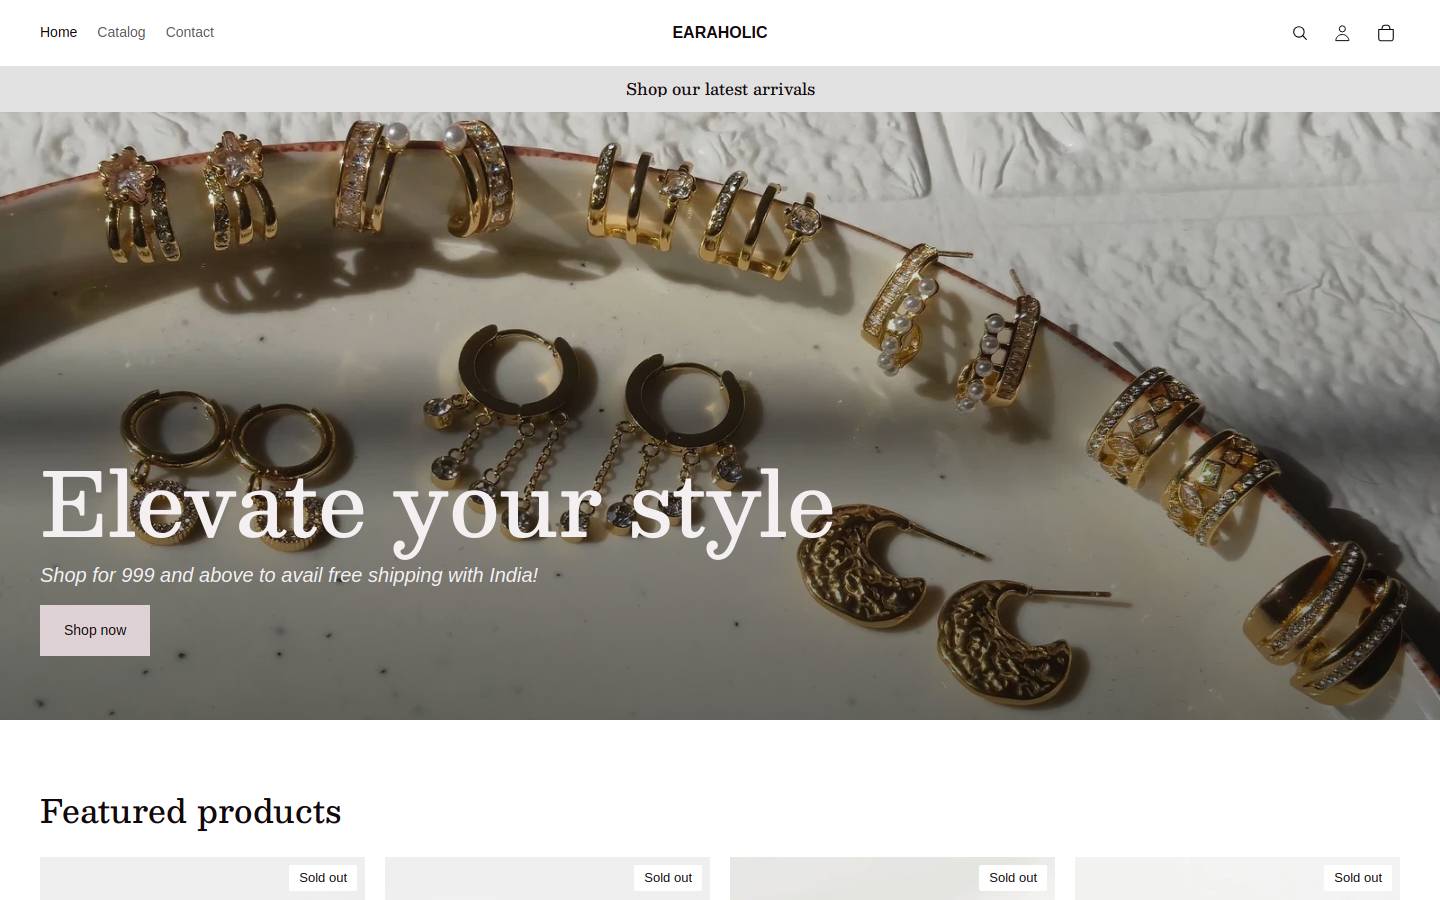Viewport: 1440px width, 900px height.
Task: Click the Elevate your style headline
Action: click(x=437, y=508)
